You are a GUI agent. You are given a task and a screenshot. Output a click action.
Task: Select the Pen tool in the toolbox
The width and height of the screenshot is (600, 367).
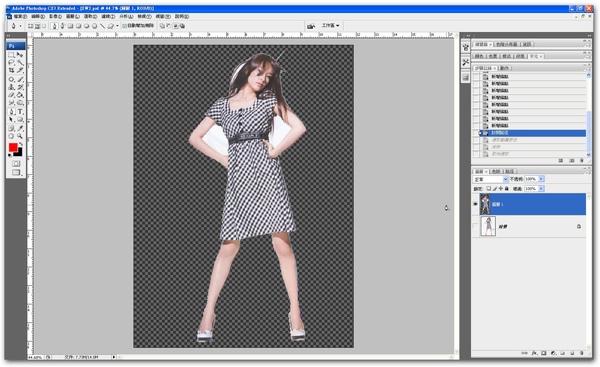(x=11, y=112)
